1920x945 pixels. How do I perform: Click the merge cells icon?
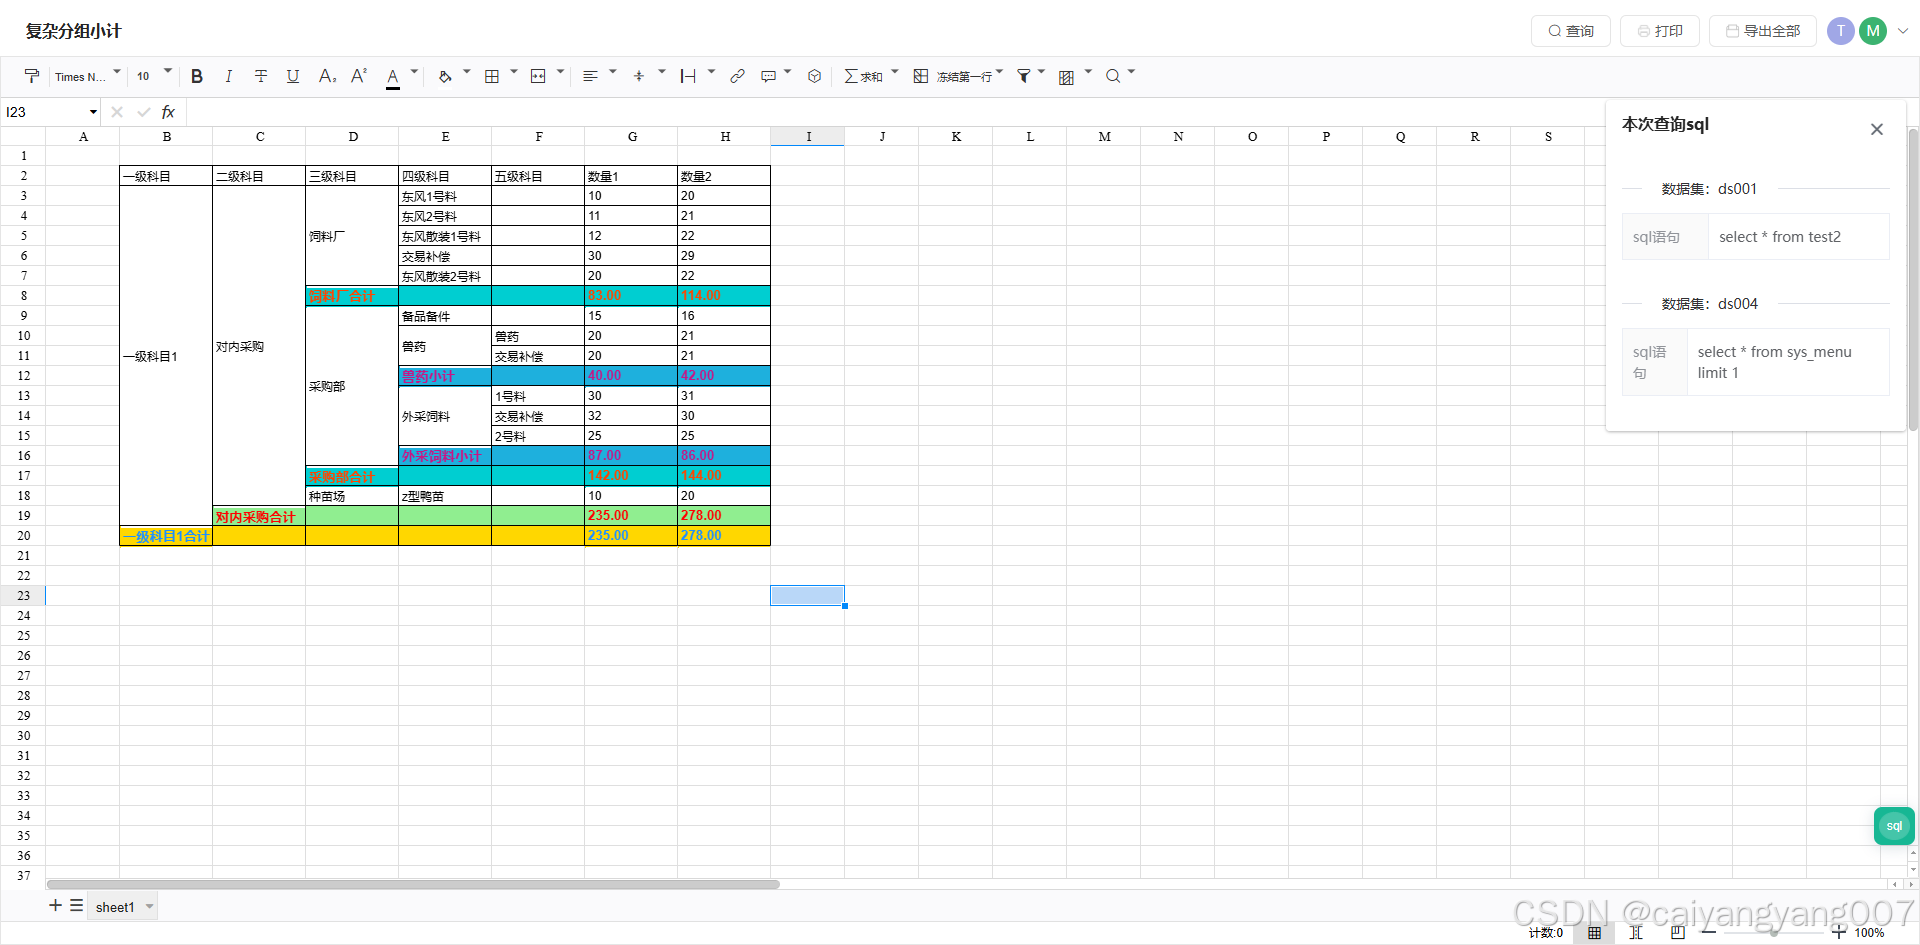point(538,76)
